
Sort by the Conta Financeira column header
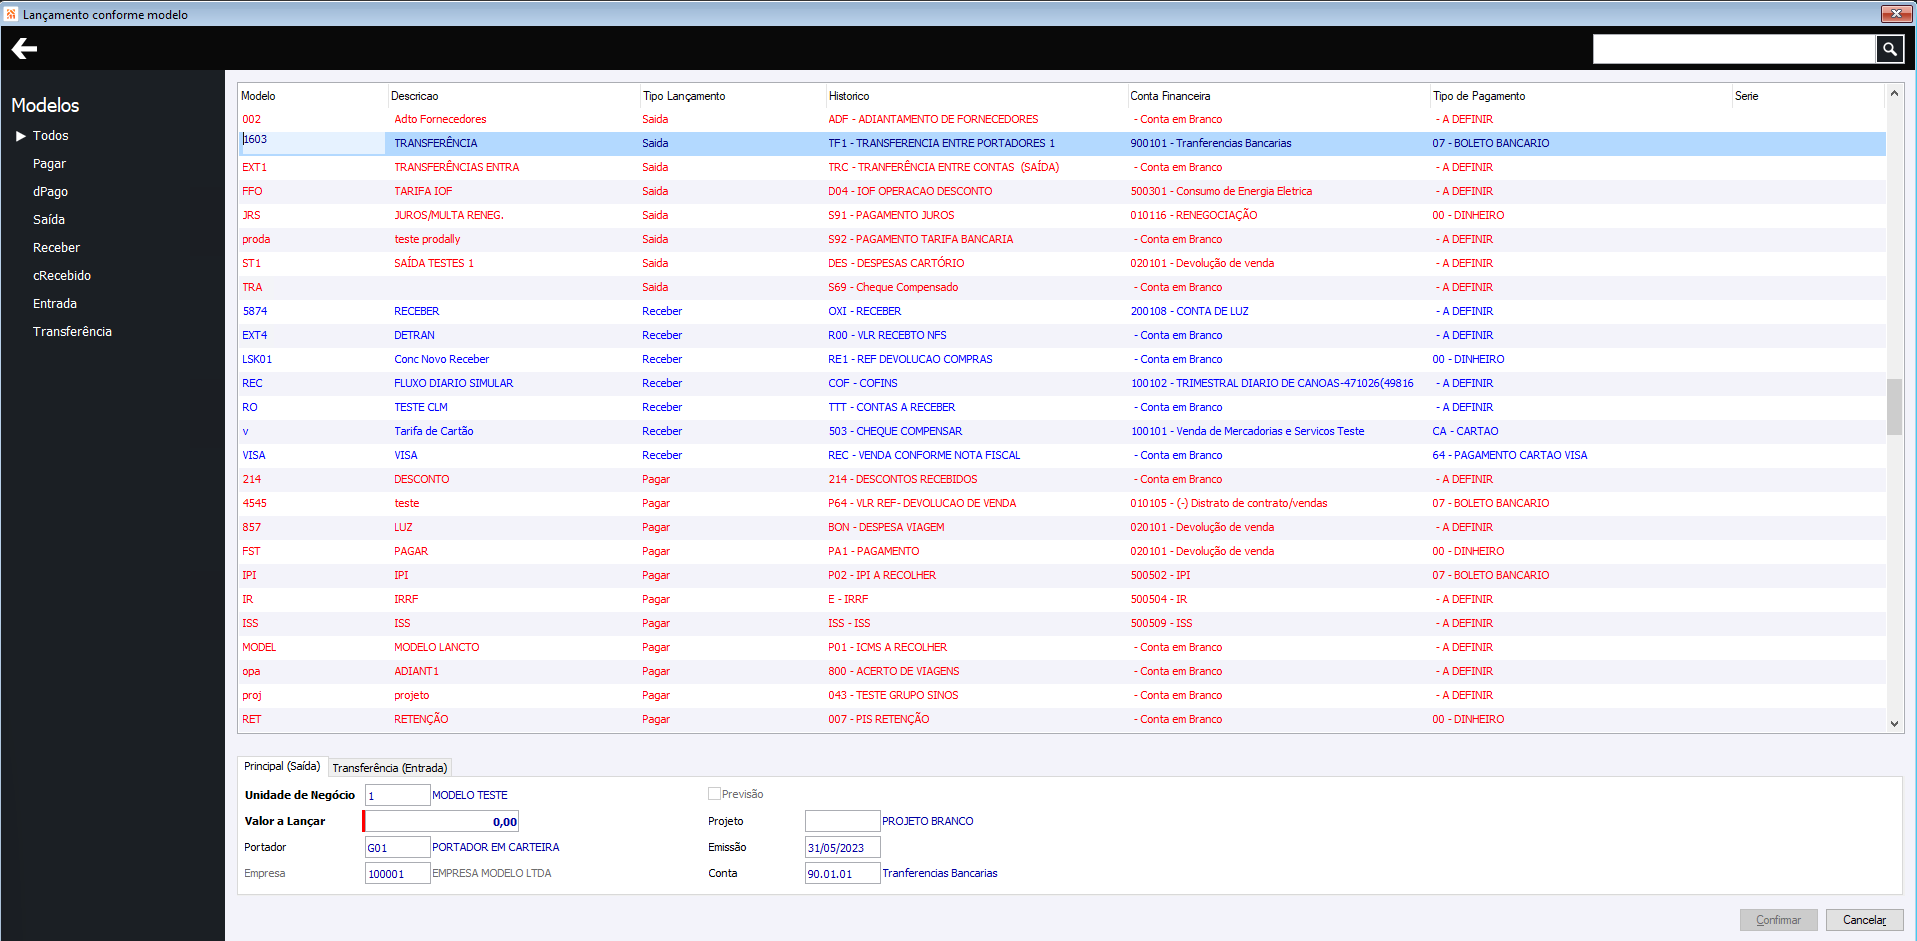[1278, 96]
